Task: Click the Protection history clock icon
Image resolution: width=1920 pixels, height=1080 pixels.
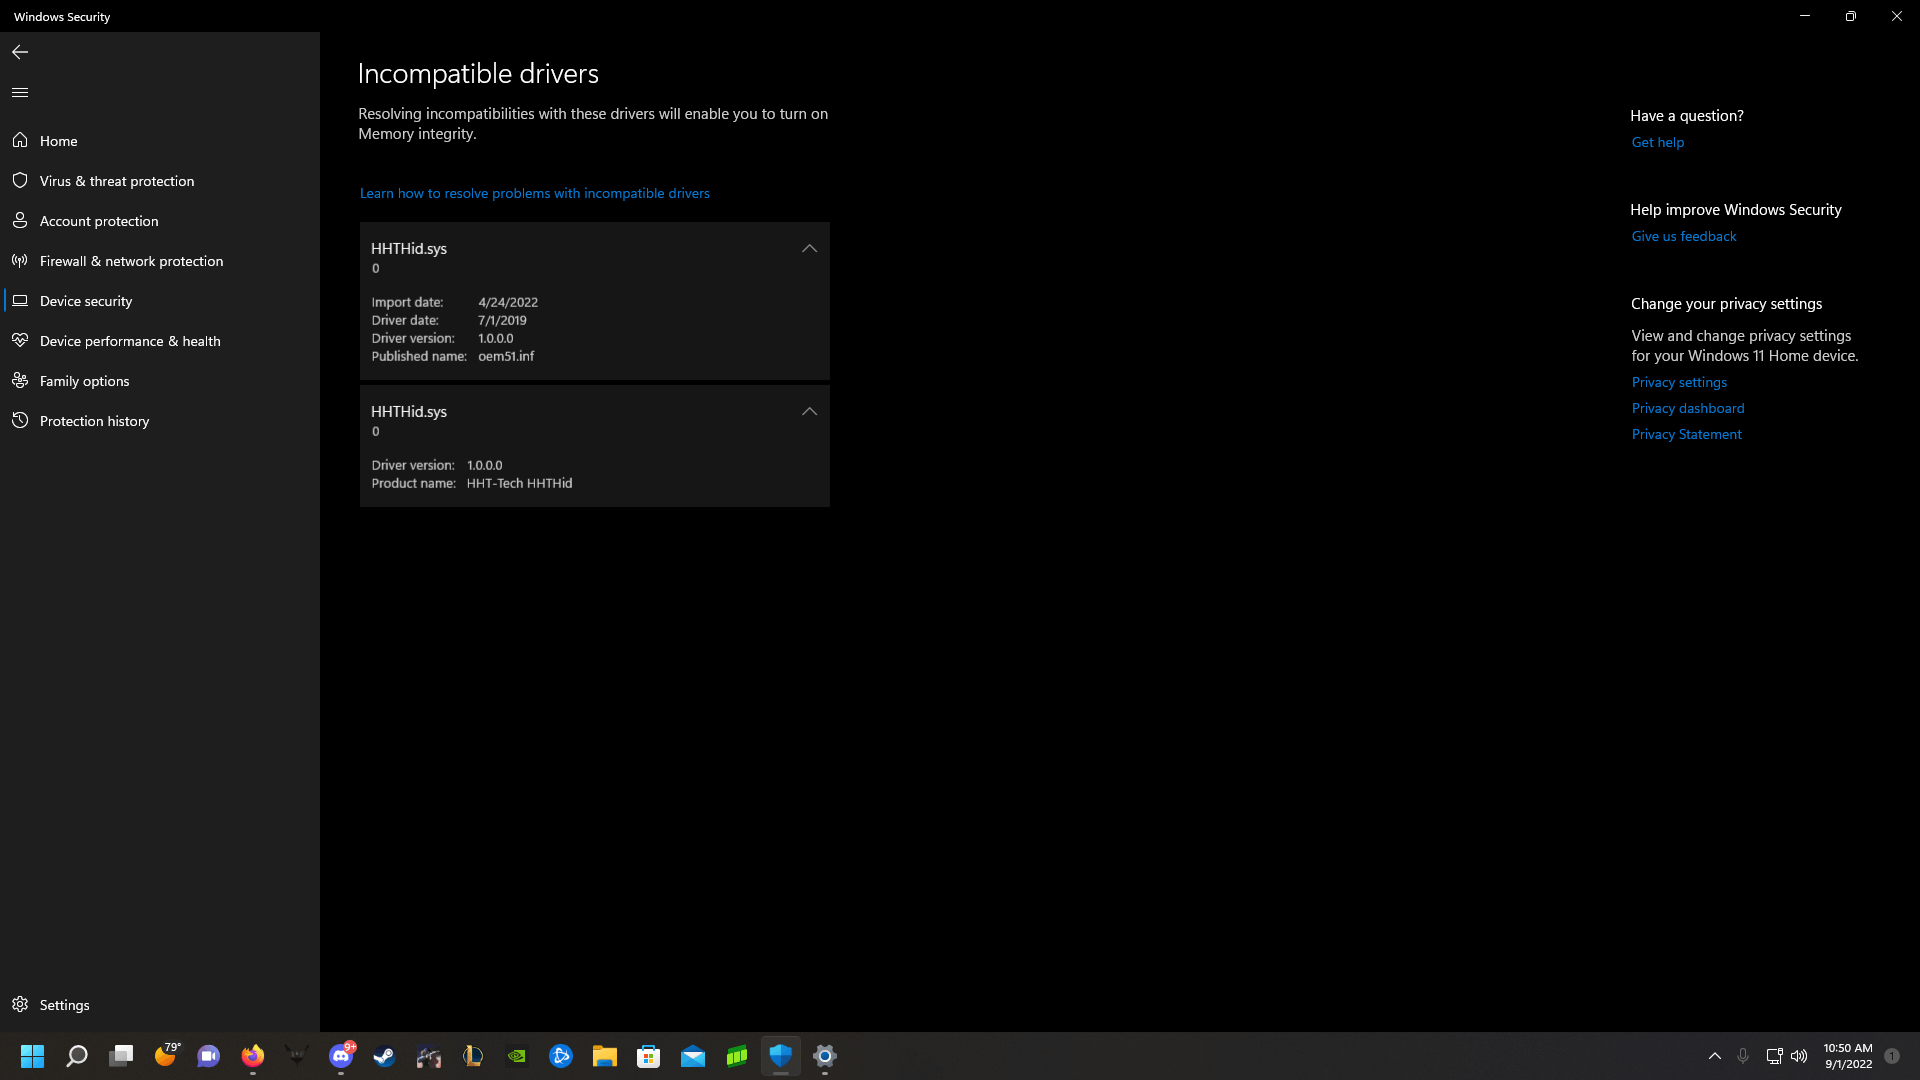Action: tap(20, 420)
